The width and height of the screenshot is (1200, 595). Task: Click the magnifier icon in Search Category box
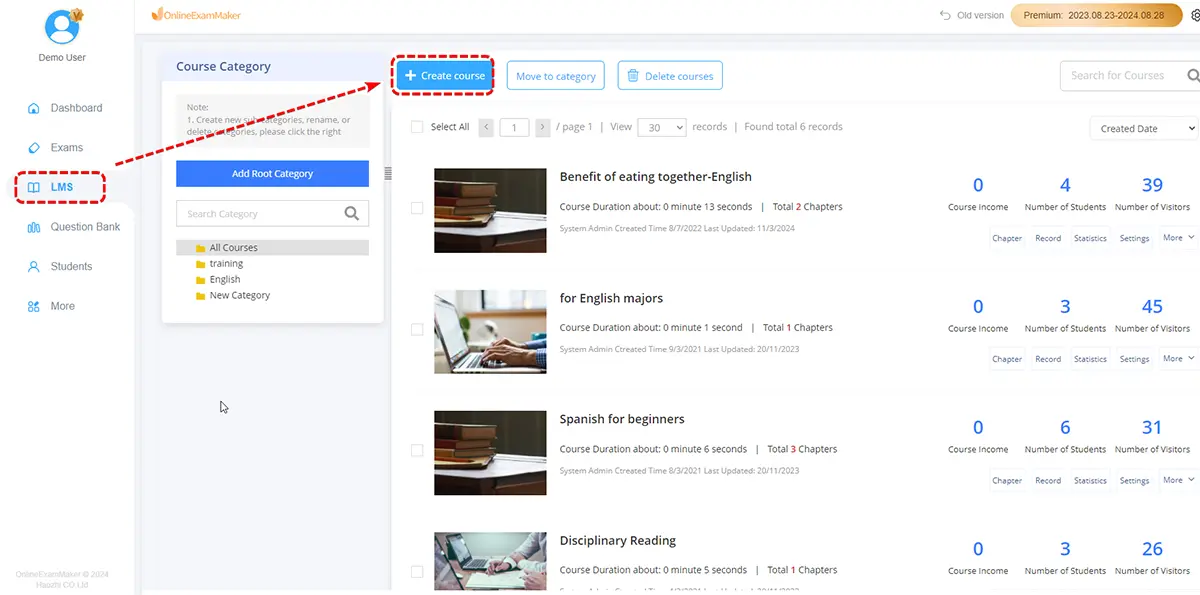click(x=351, y=213)
